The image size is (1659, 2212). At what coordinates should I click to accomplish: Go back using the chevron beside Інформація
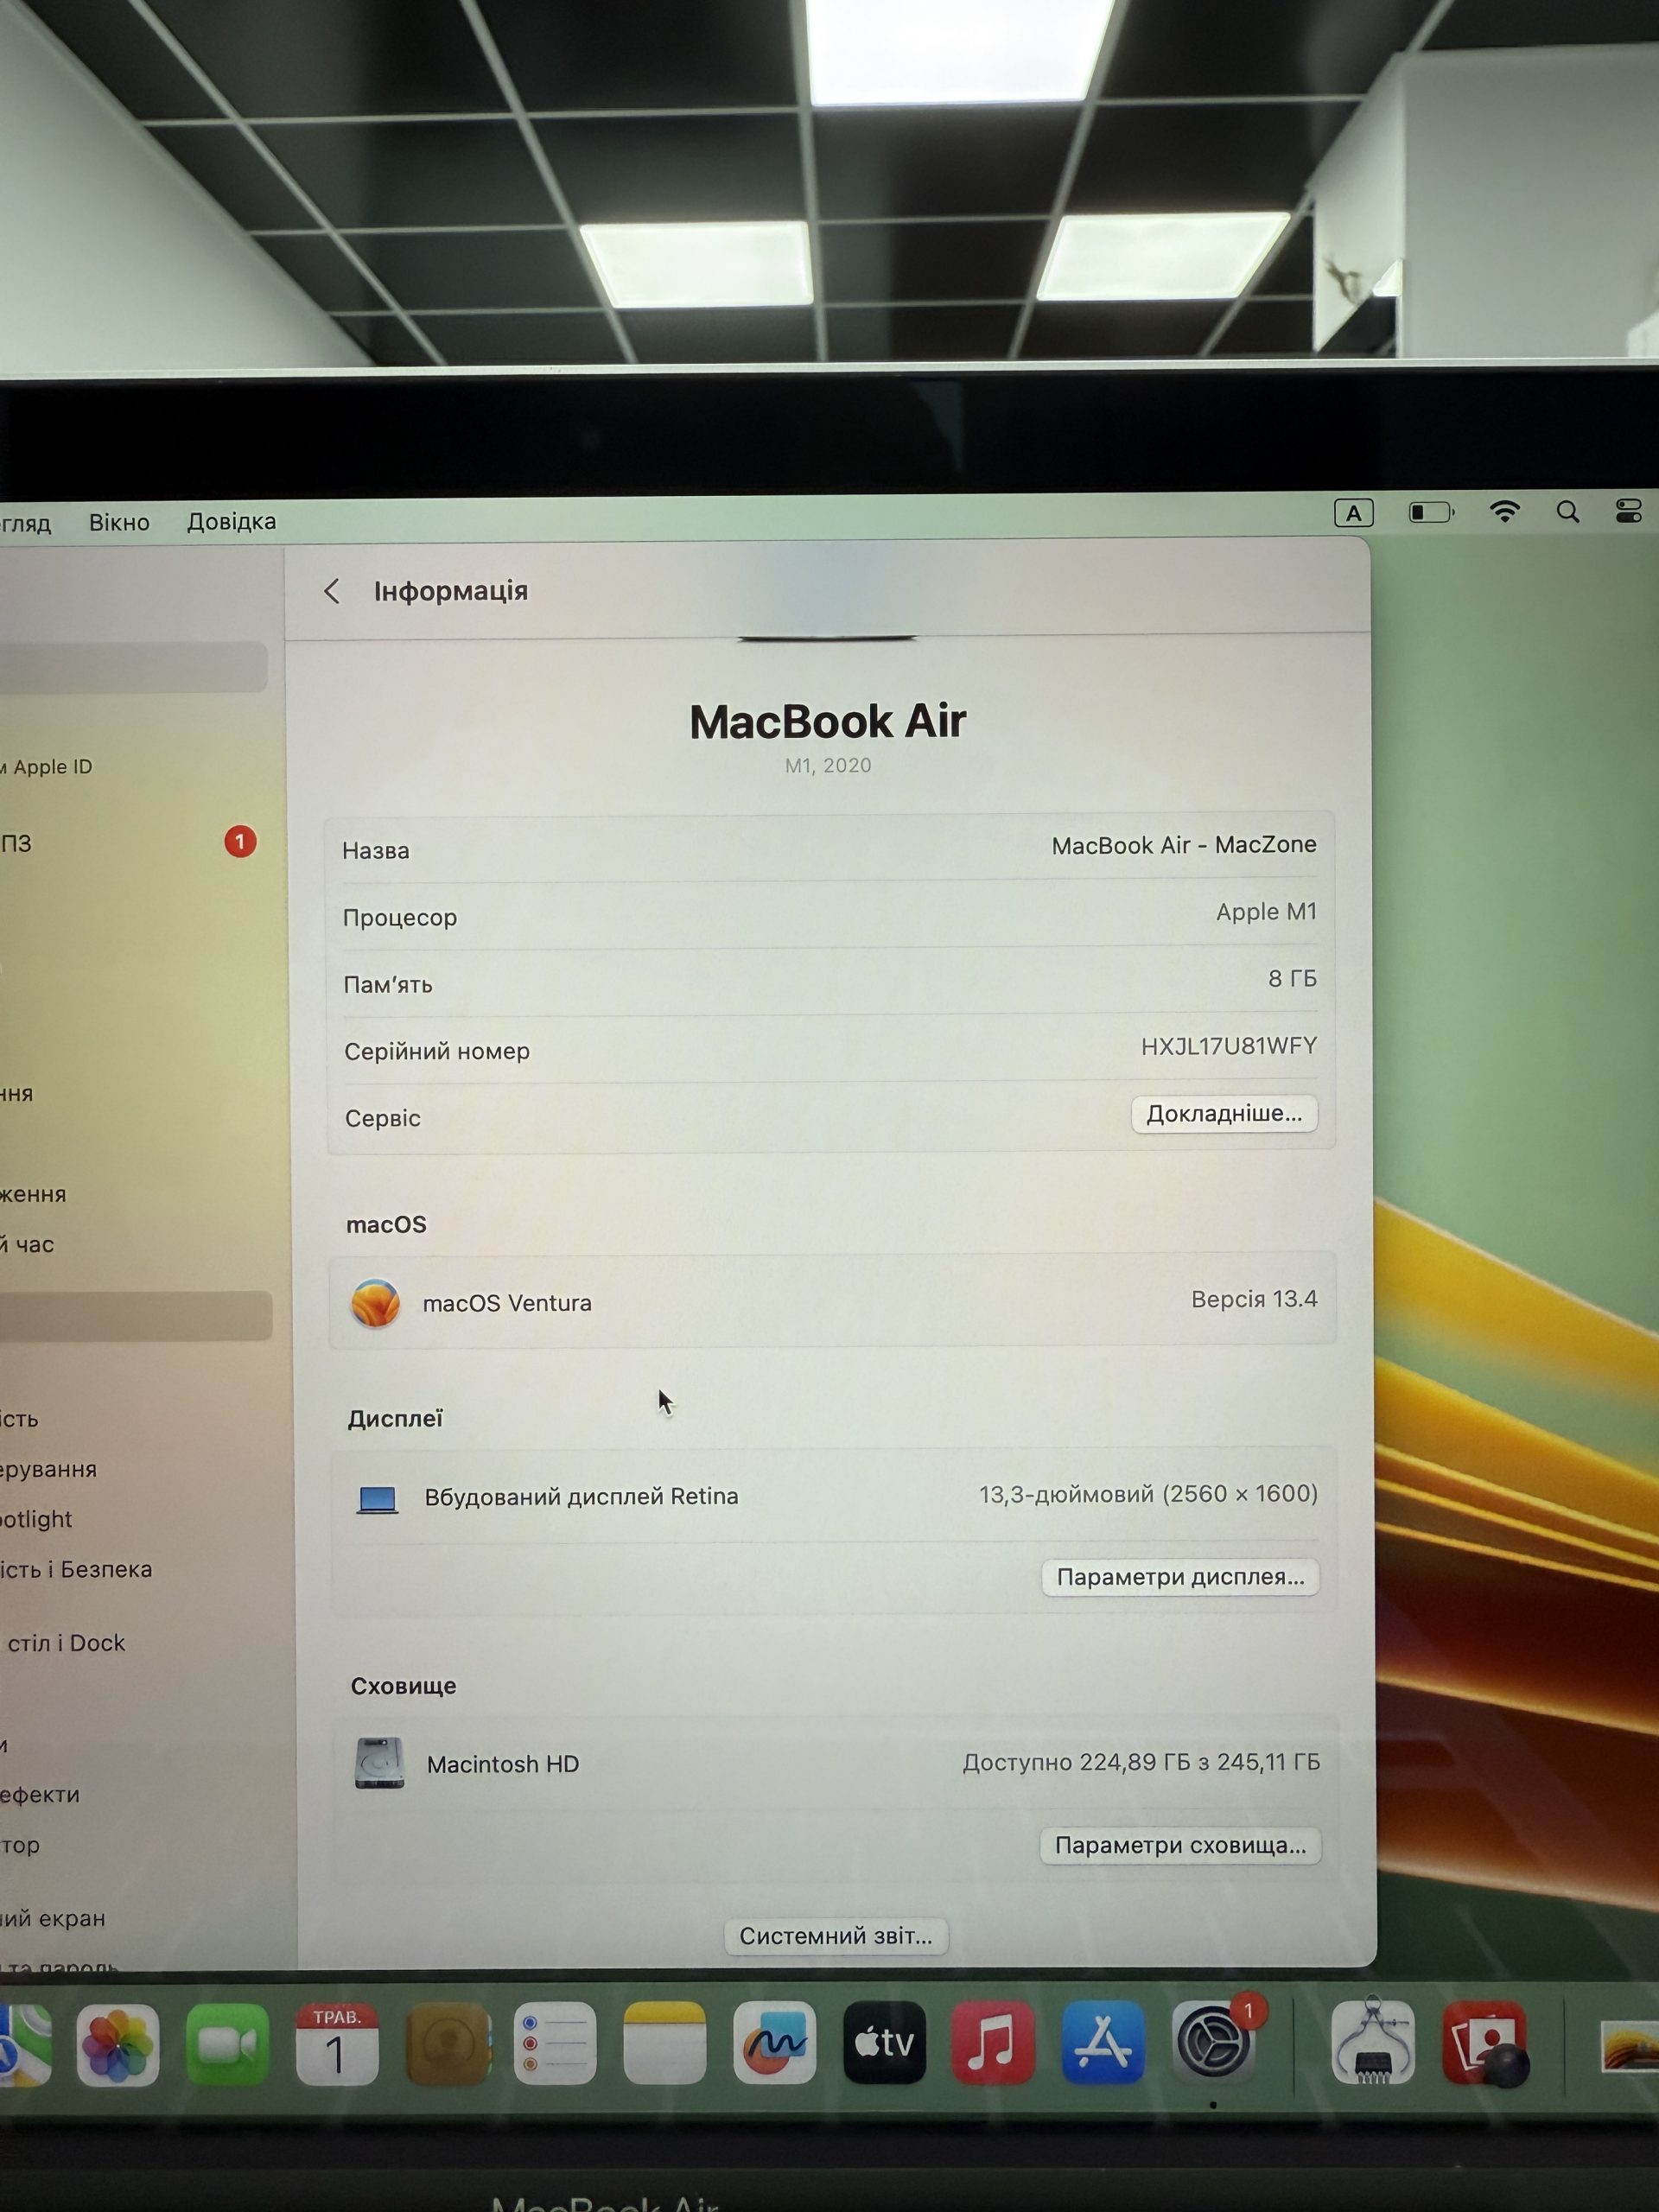click(x=332, y=591)
